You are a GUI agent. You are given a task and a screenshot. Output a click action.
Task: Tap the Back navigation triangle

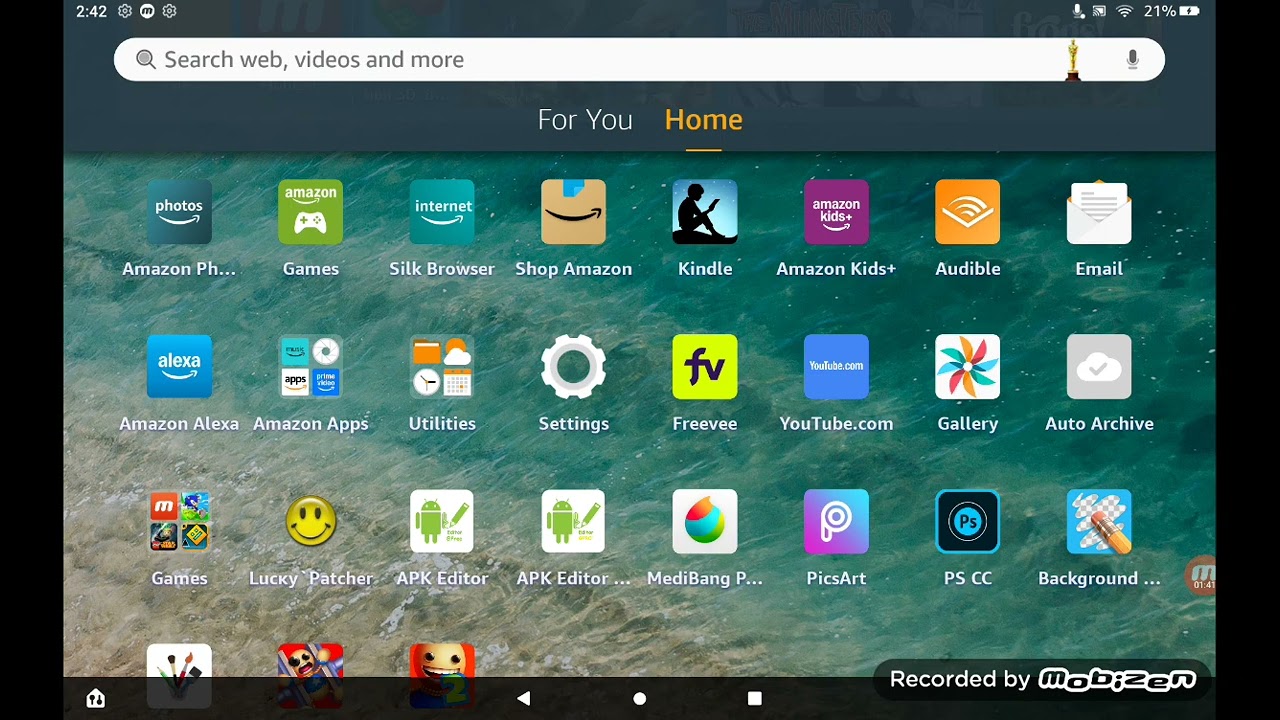coord(523,698)
